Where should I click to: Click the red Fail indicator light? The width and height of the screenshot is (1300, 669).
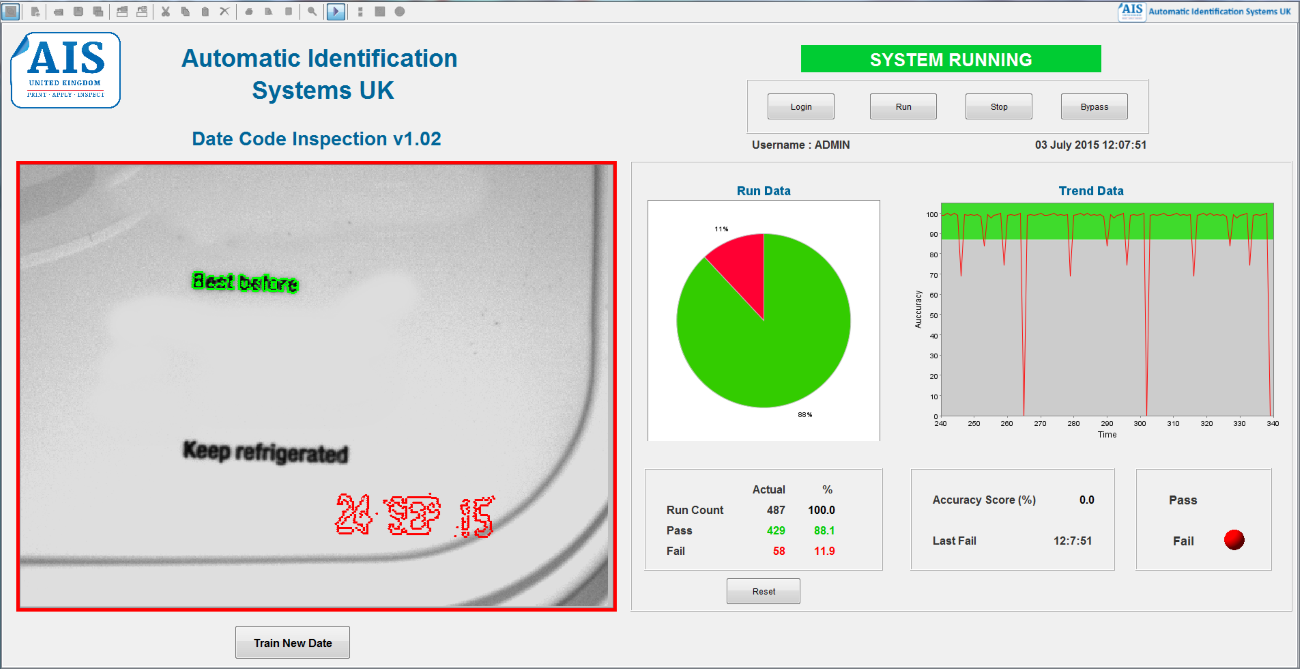[x=1234, y=540]
